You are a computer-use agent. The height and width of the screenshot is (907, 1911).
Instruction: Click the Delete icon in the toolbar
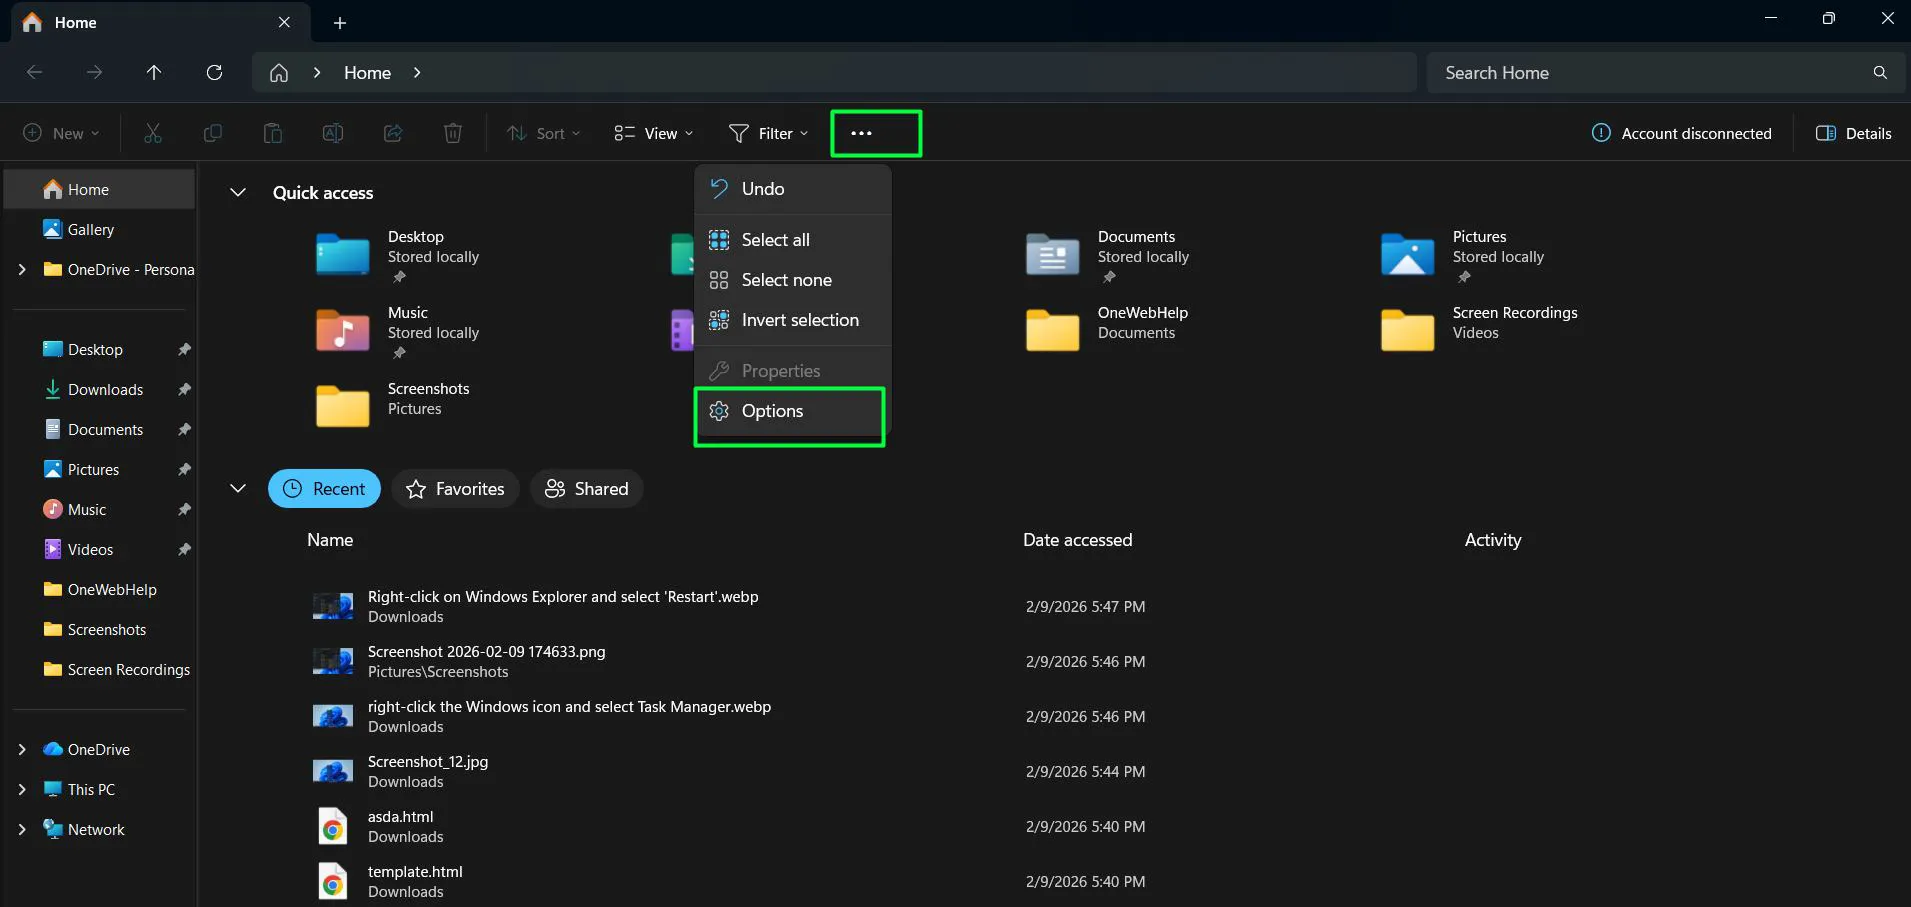[x=452, y=132]
